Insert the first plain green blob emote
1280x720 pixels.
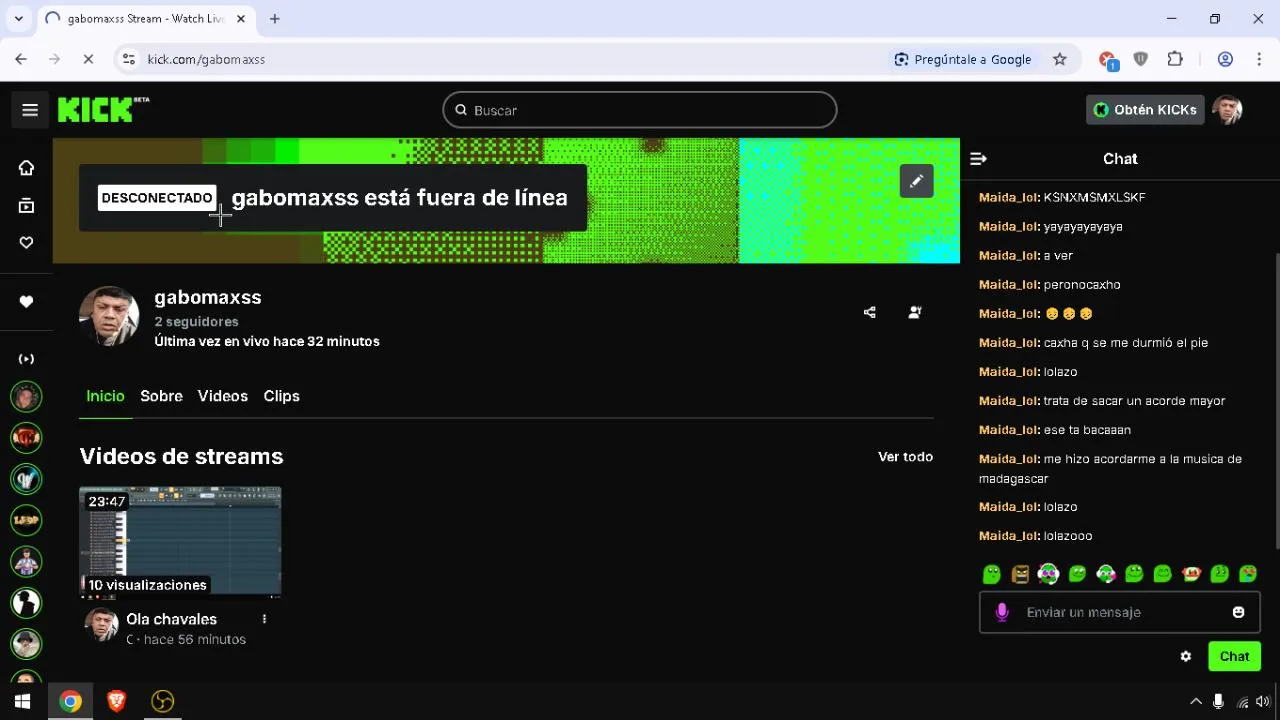click(x=991, y=574)
